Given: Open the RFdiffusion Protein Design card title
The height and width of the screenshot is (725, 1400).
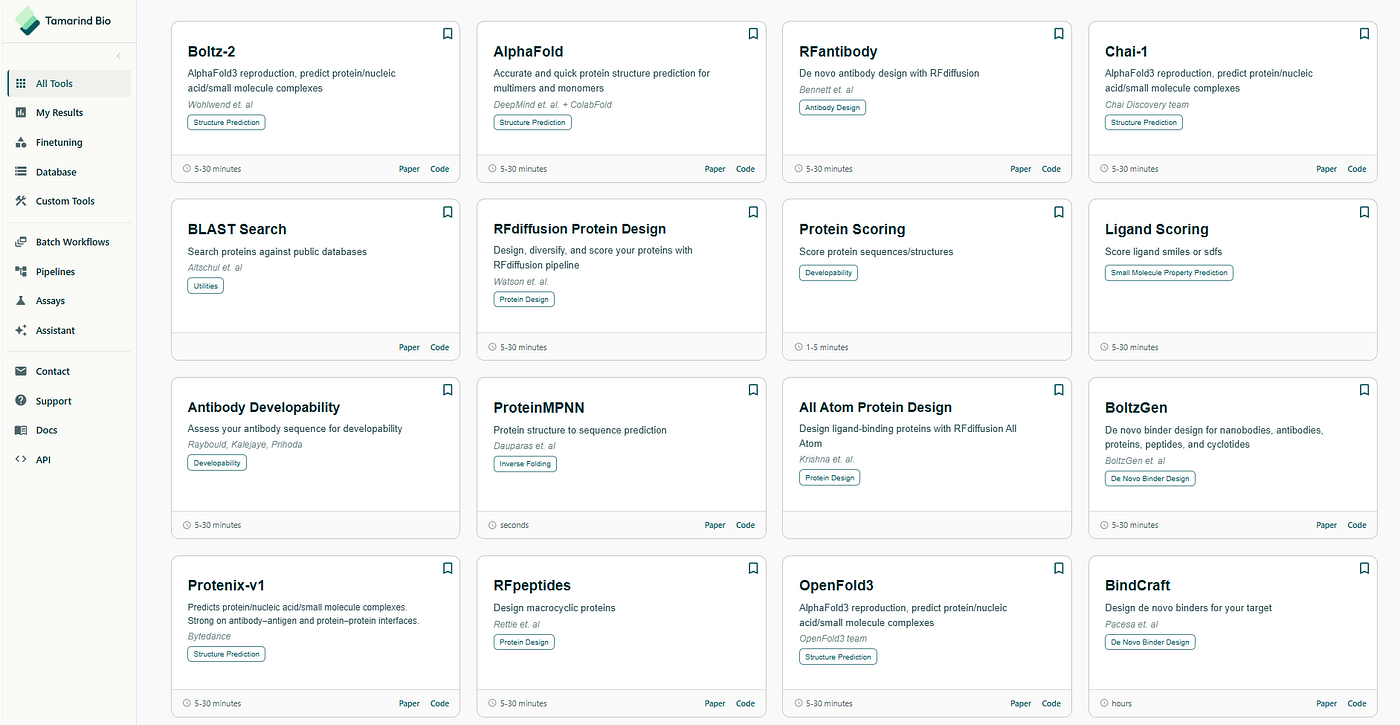Looking at the screenshot, I should (580, 229).
